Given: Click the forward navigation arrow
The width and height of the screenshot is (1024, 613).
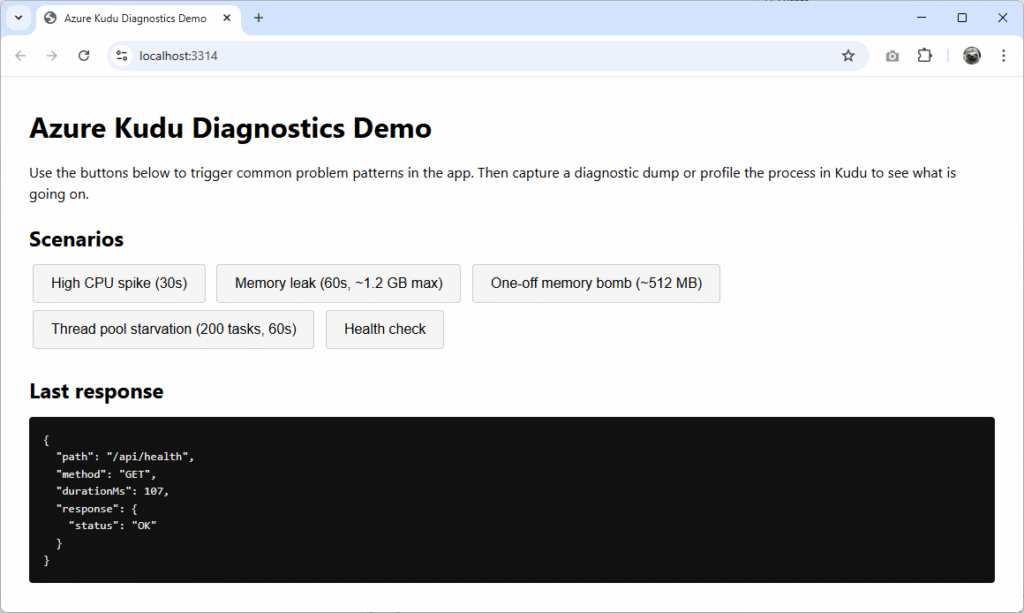Looking at the screenshot, I should pyautogui.click(x=52, y=55).
